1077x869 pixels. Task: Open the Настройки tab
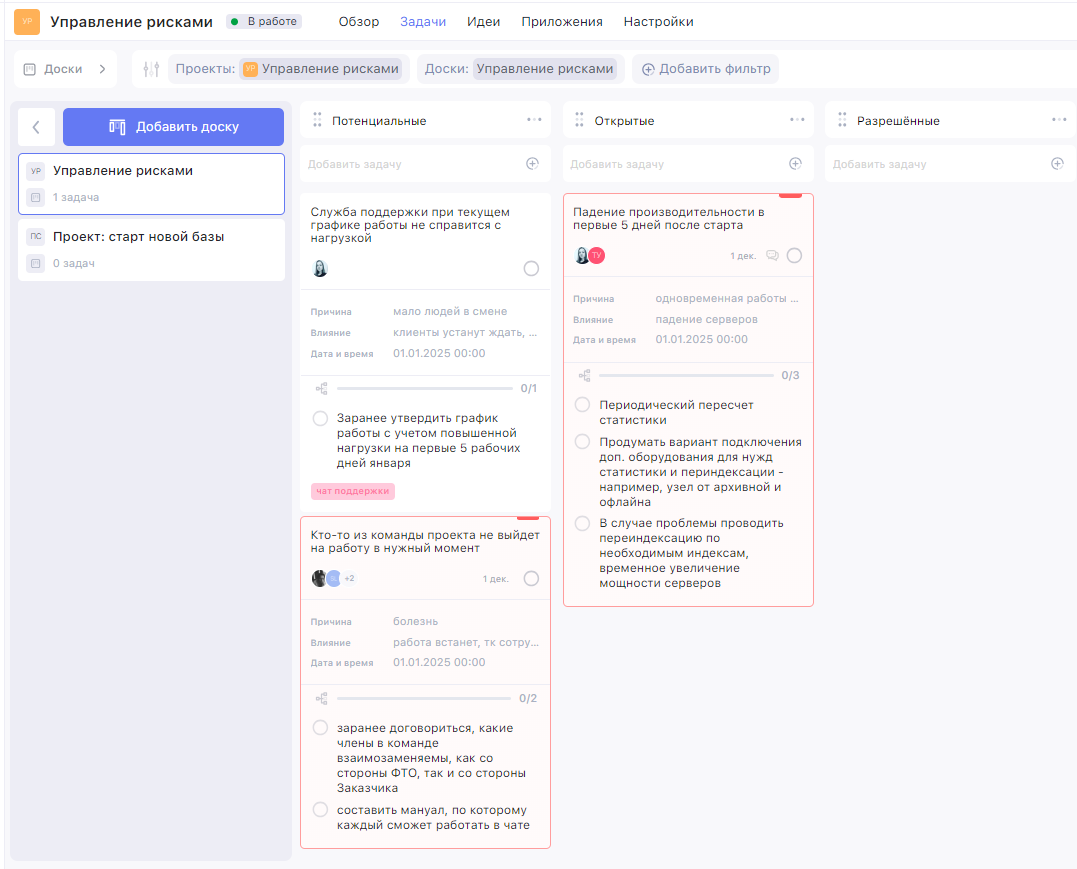click(x=658, y=22)
